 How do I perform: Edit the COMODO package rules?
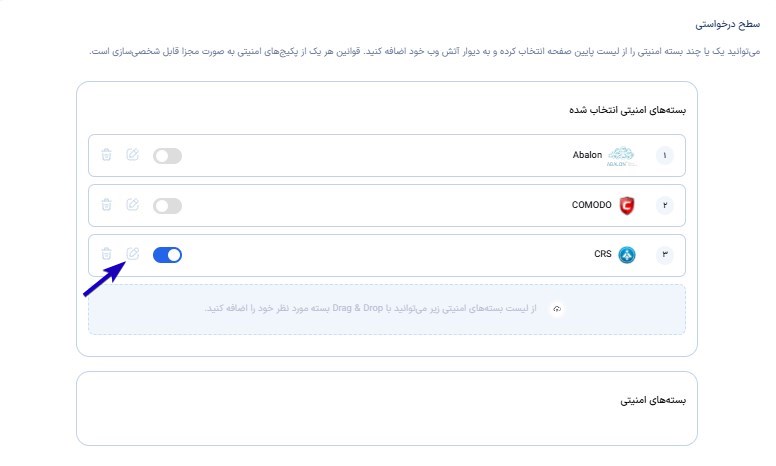pyautogui.click(x=132, y=204)
